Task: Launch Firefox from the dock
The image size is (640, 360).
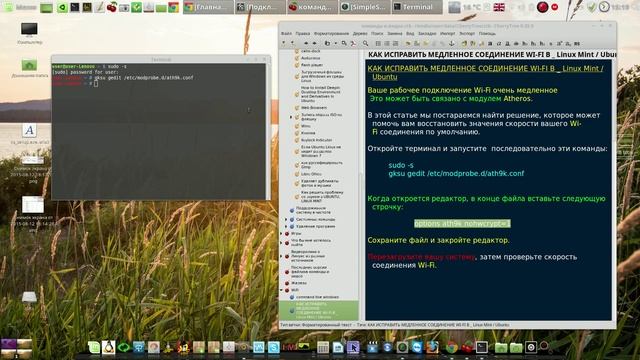Action: (433, 347)
